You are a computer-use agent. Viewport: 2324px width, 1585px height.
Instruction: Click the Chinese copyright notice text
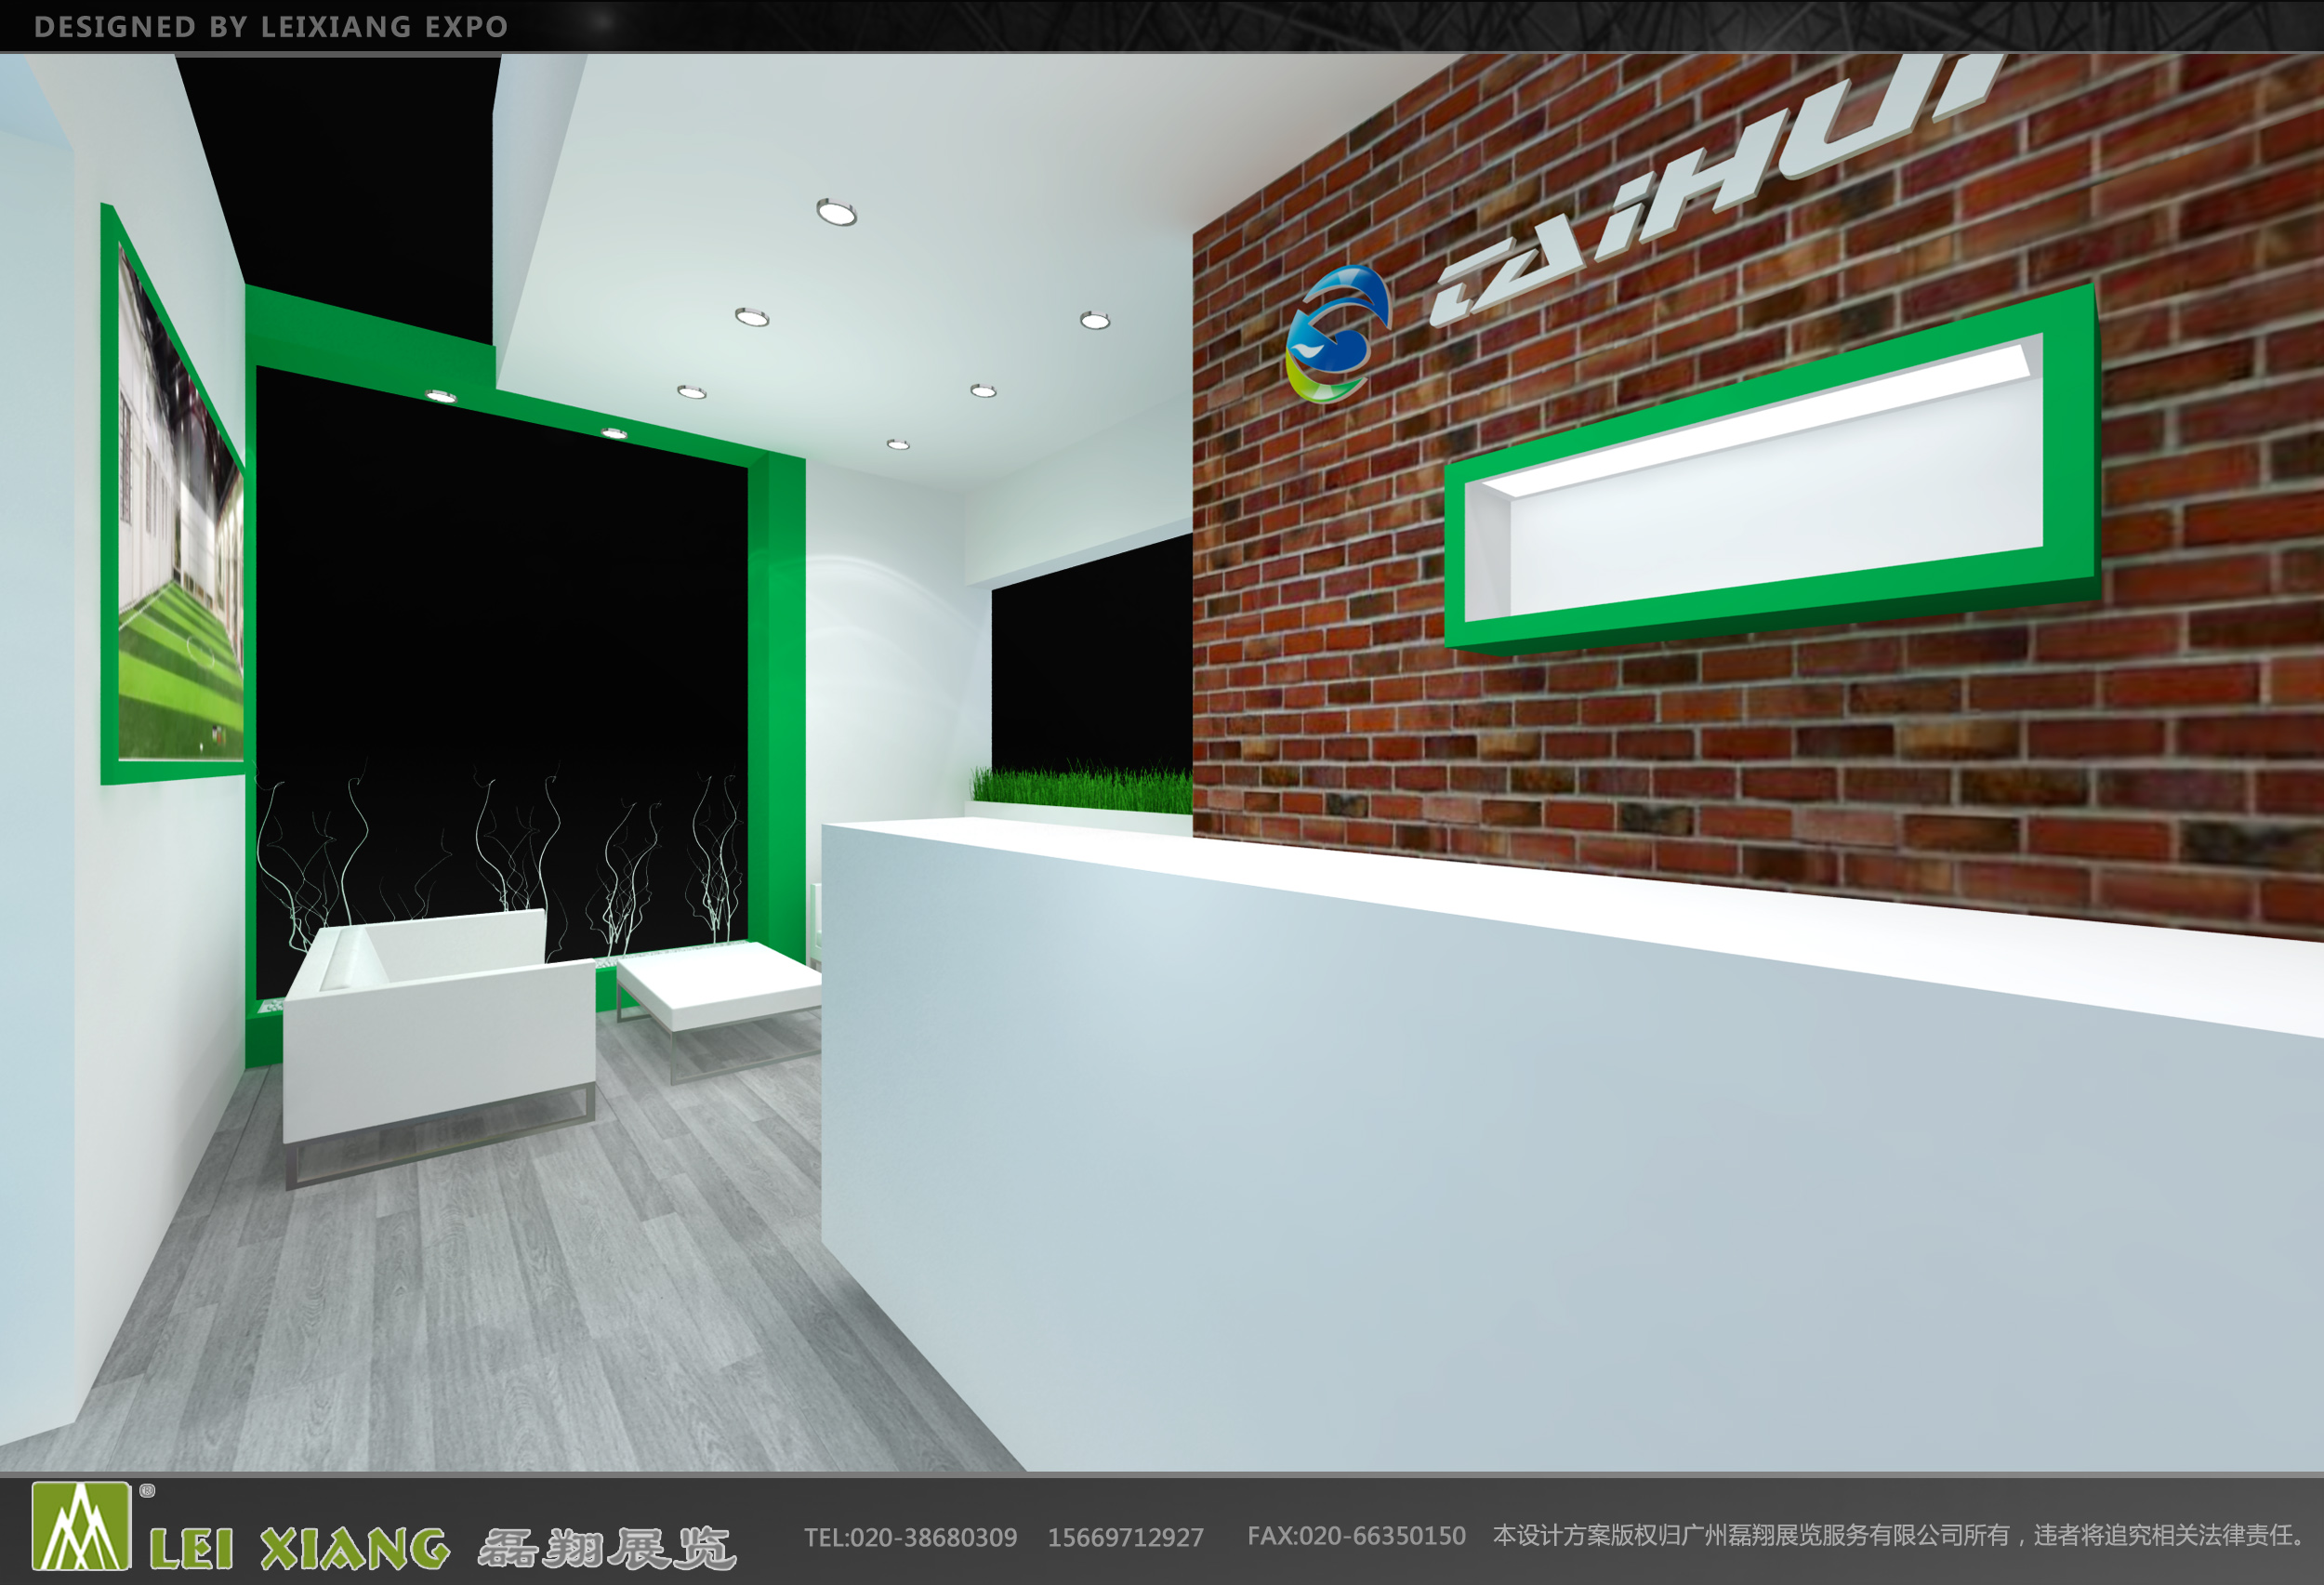pos(1900,1535)
